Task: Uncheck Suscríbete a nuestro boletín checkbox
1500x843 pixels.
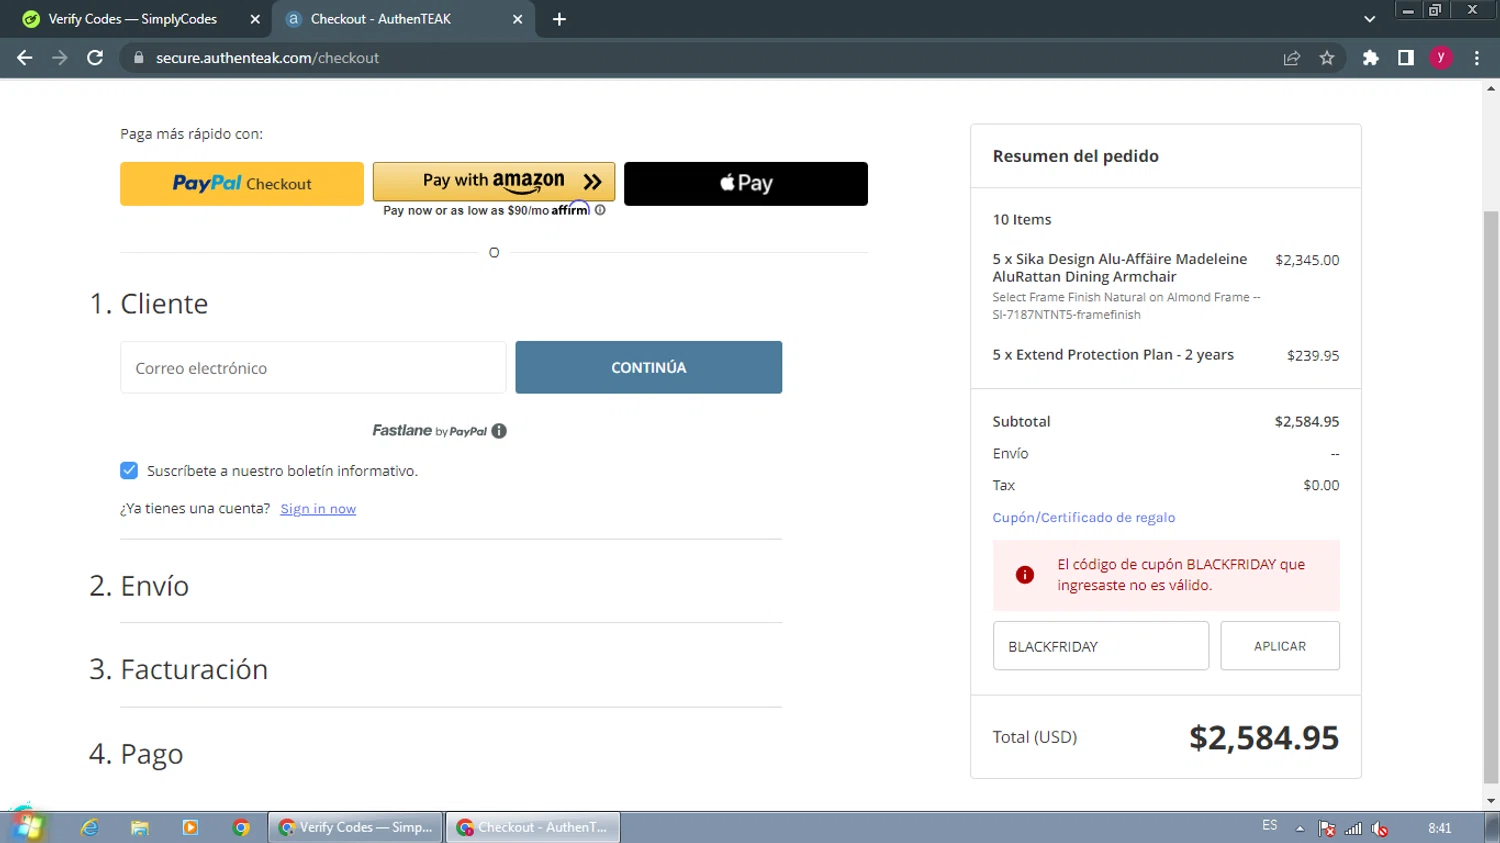Action: 129,470
